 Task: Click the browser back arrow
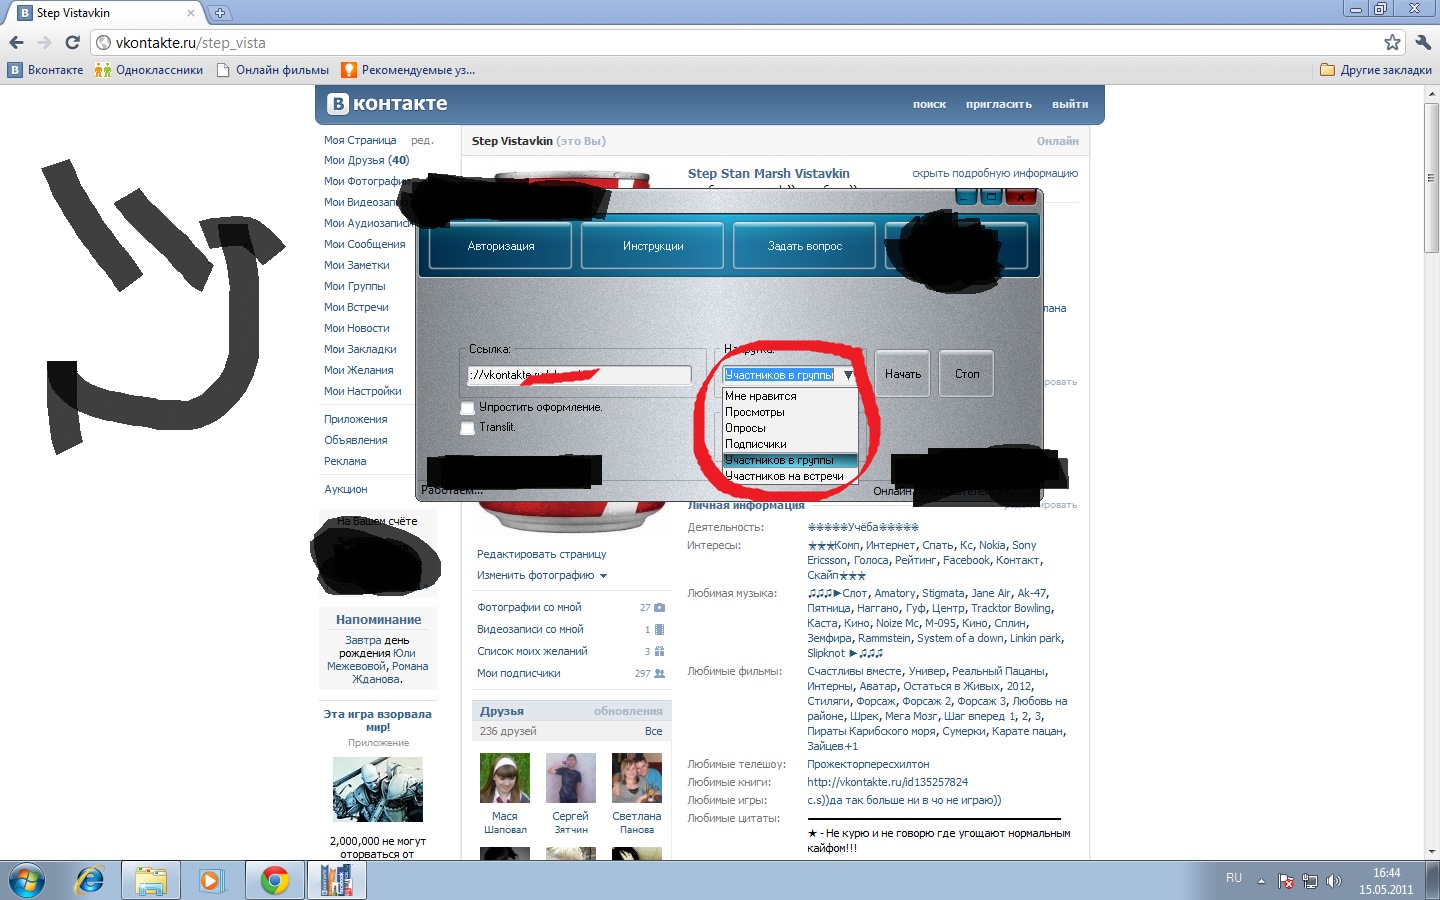pyautogui.click(x=16, y=42)
